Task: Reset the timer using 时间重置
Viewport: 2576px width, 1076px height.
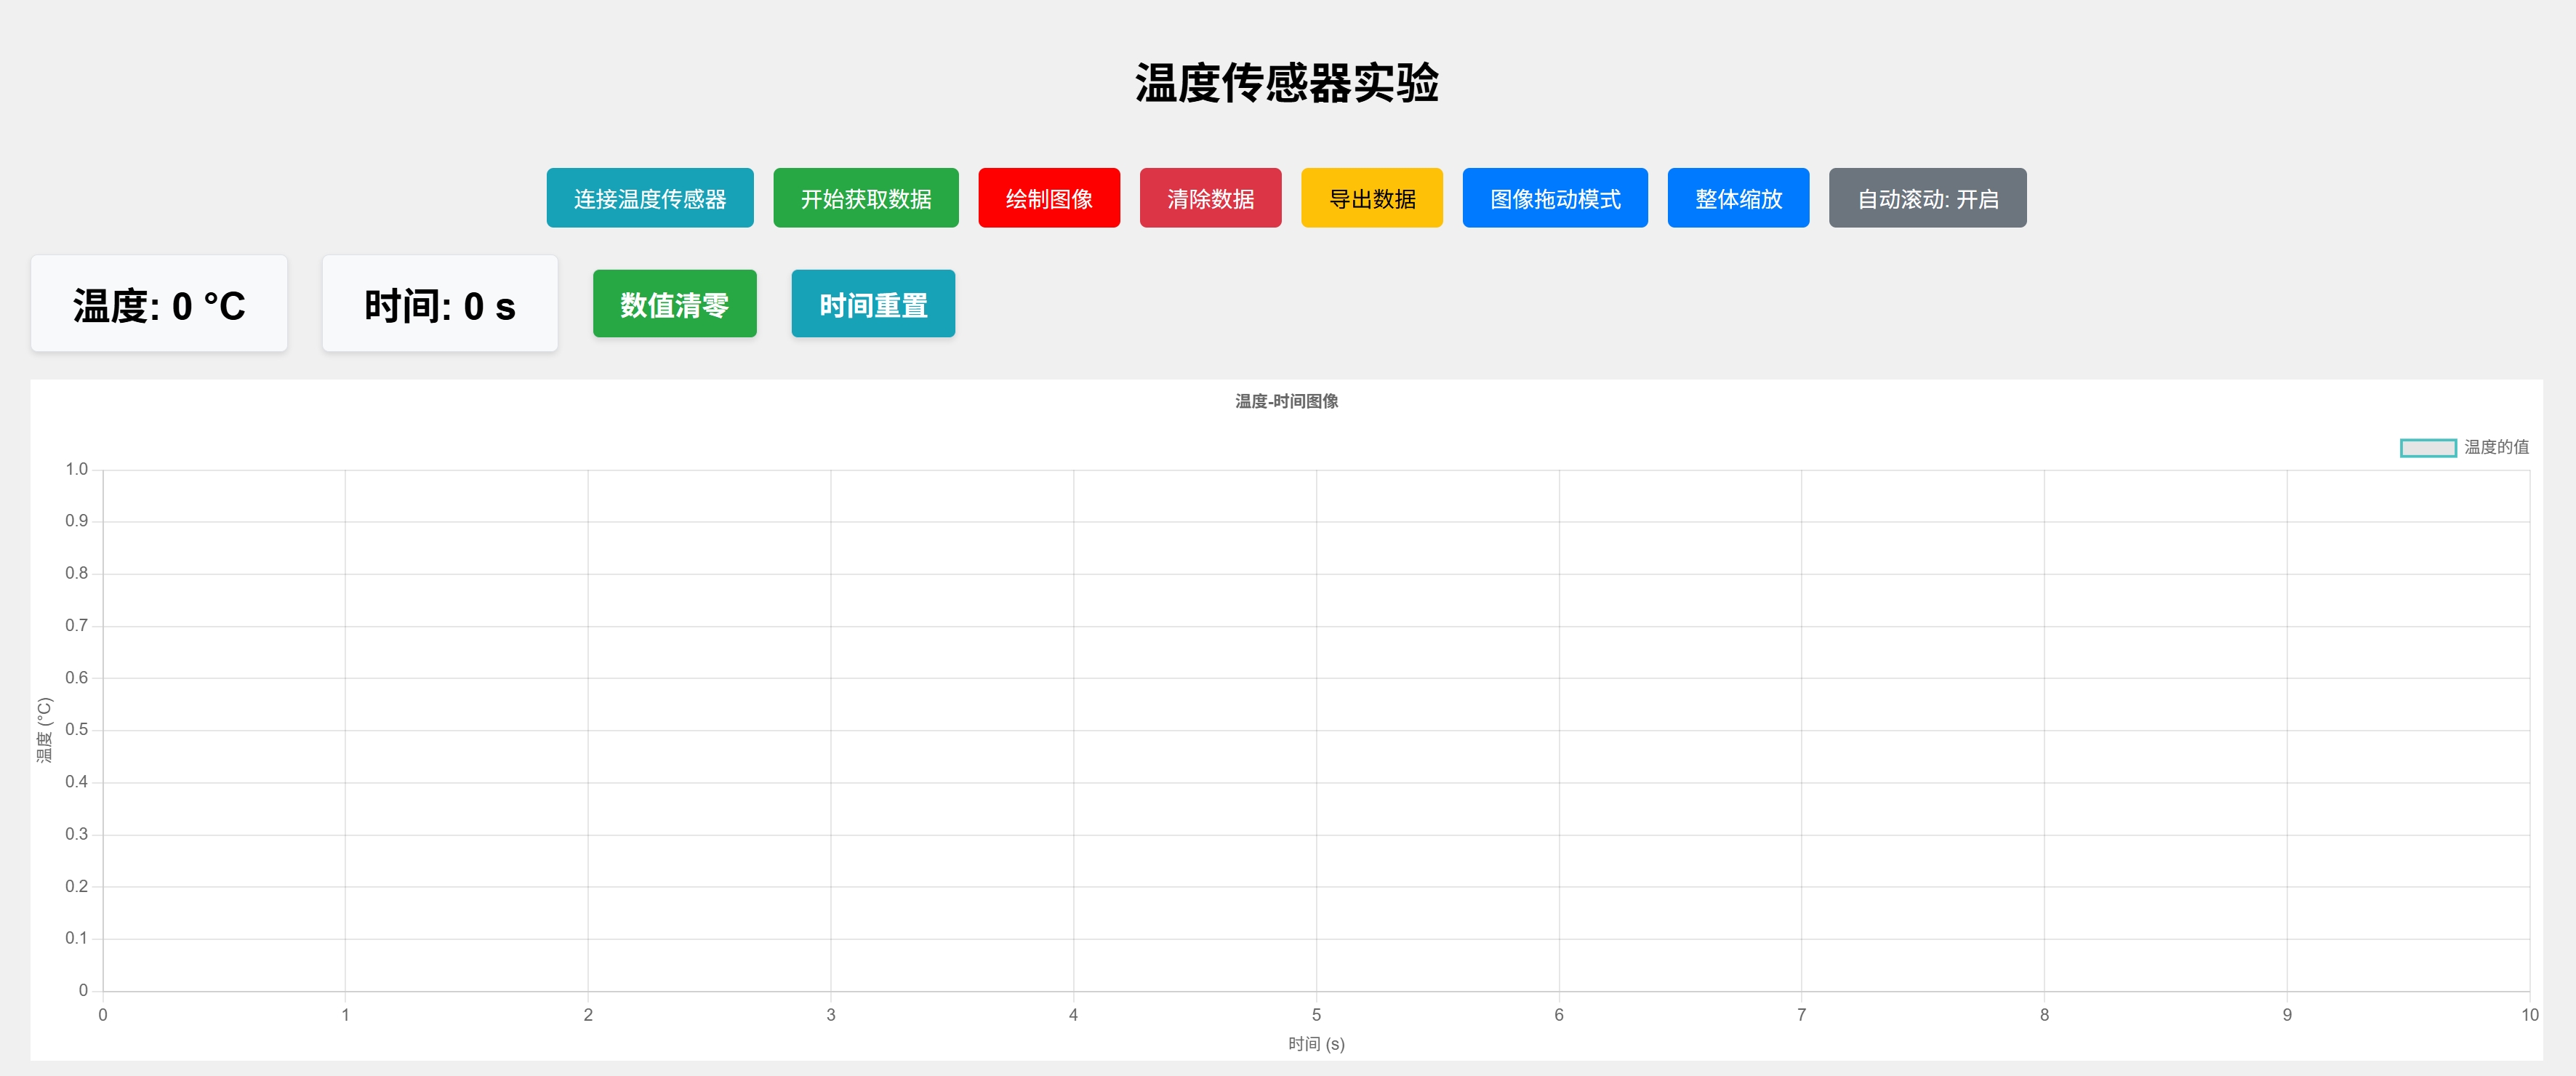Action: click(x=872, y=303)
